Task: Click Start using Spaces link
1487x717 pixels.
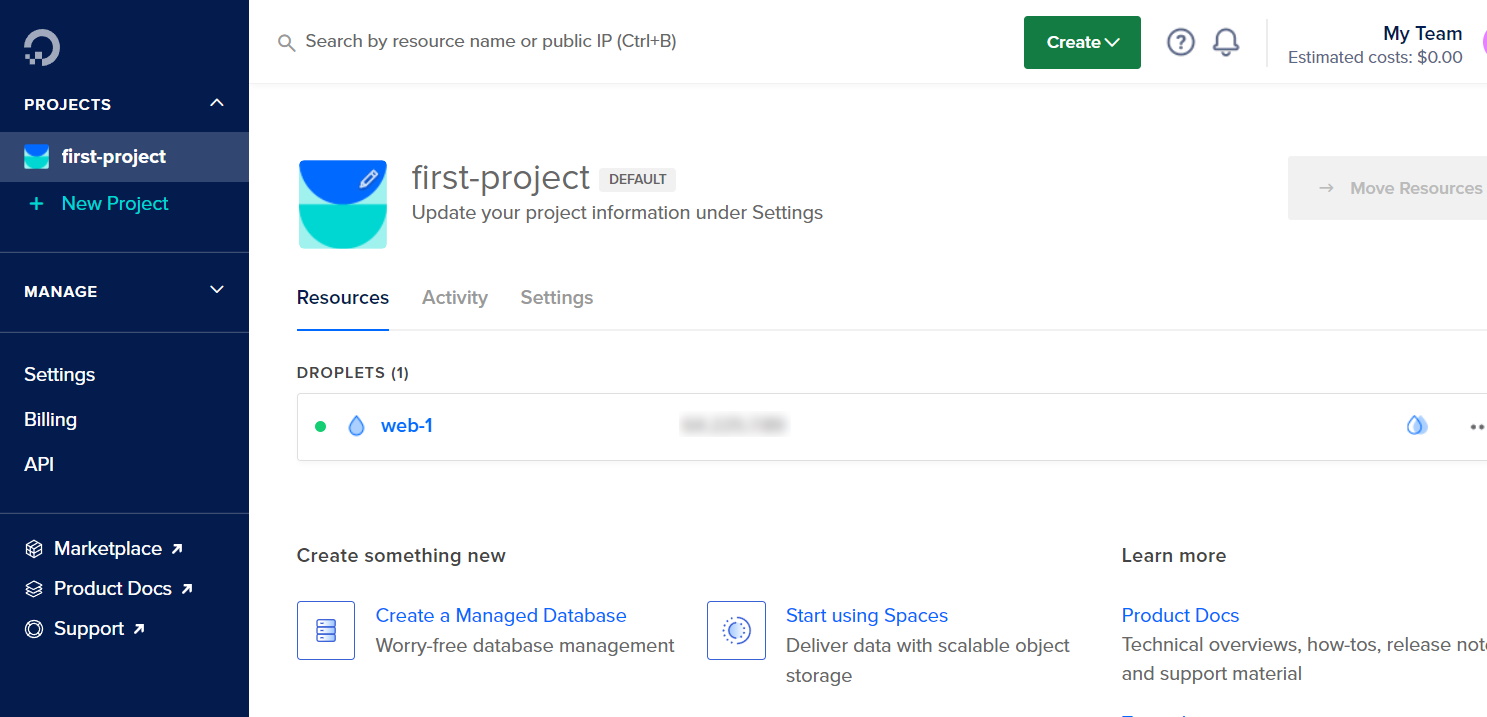Action: click(867, 616)
